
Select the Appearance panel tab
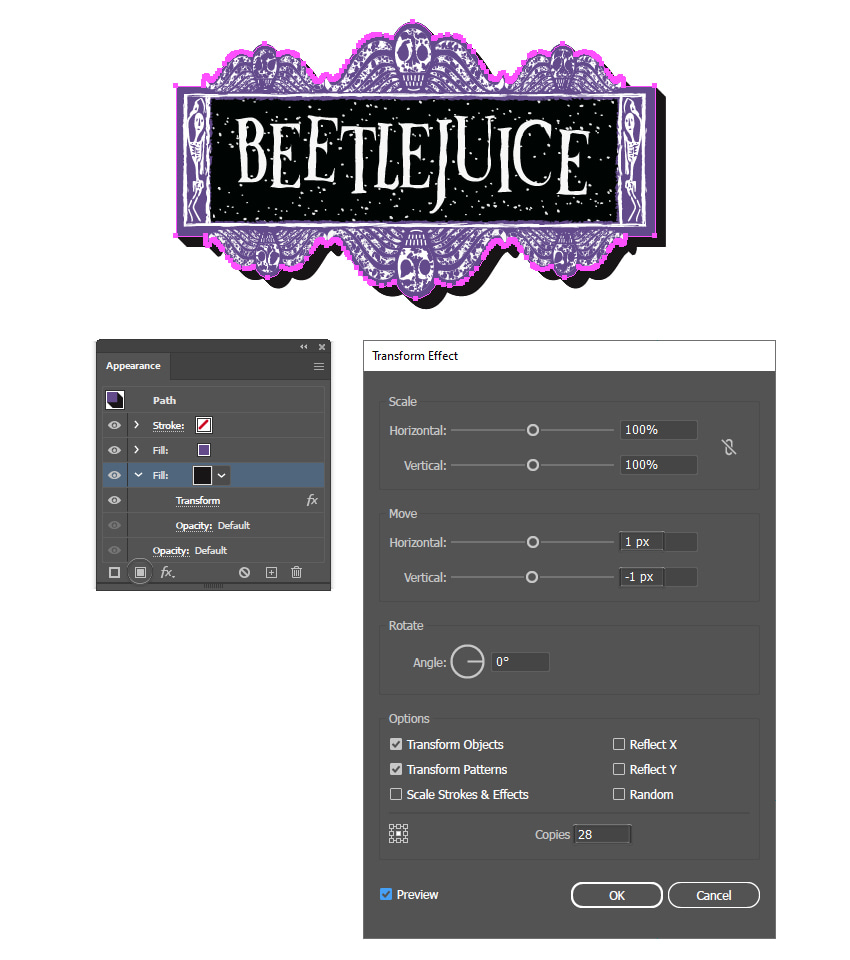point(133,366)
